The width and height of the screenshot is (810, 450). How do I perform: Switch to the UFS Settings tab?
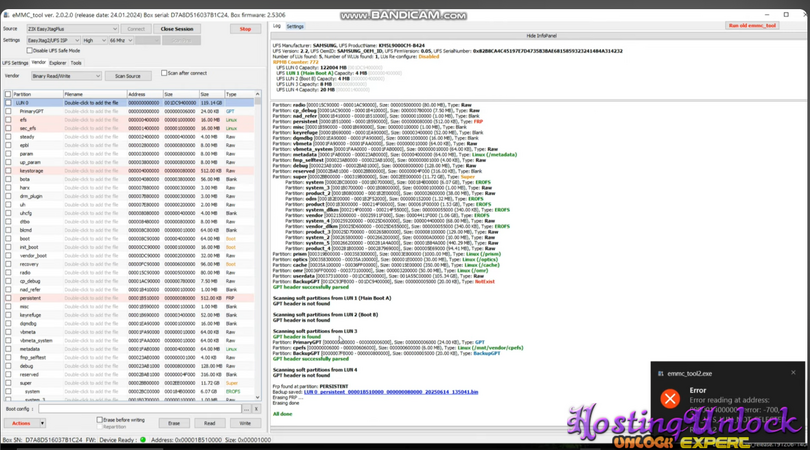[15, 63]
